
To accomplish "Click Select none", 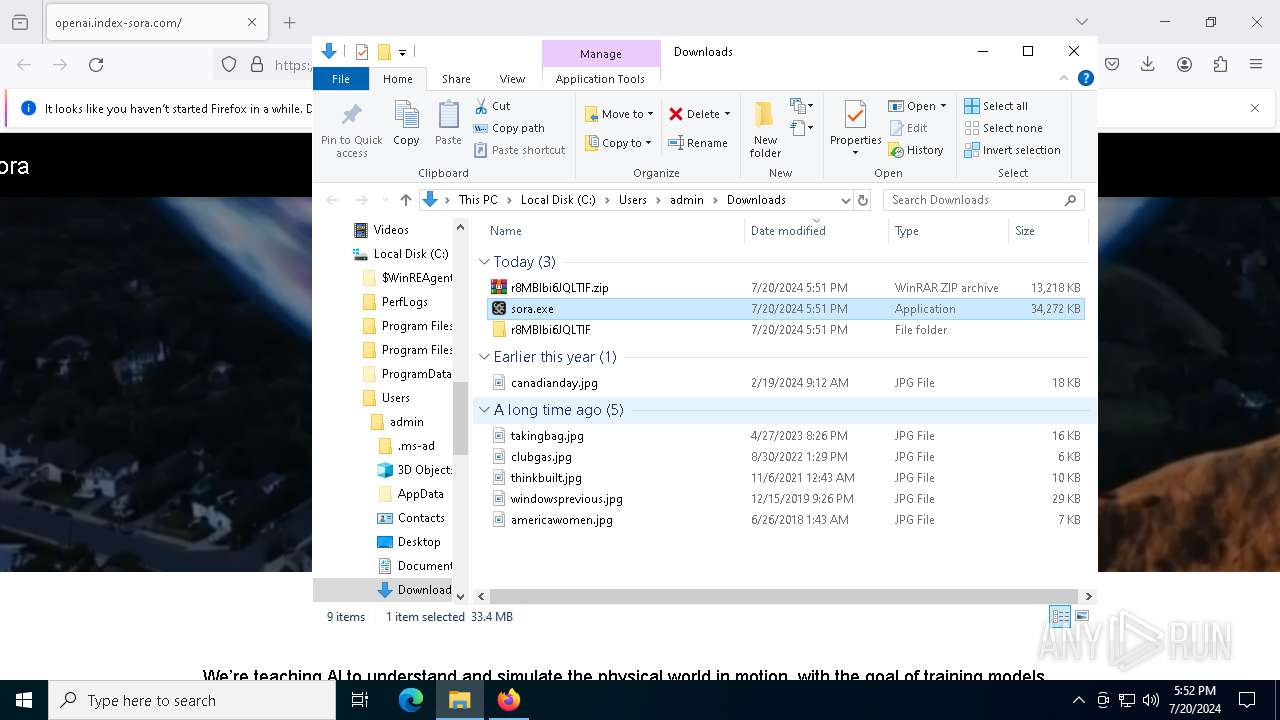I will (1003, 128).
